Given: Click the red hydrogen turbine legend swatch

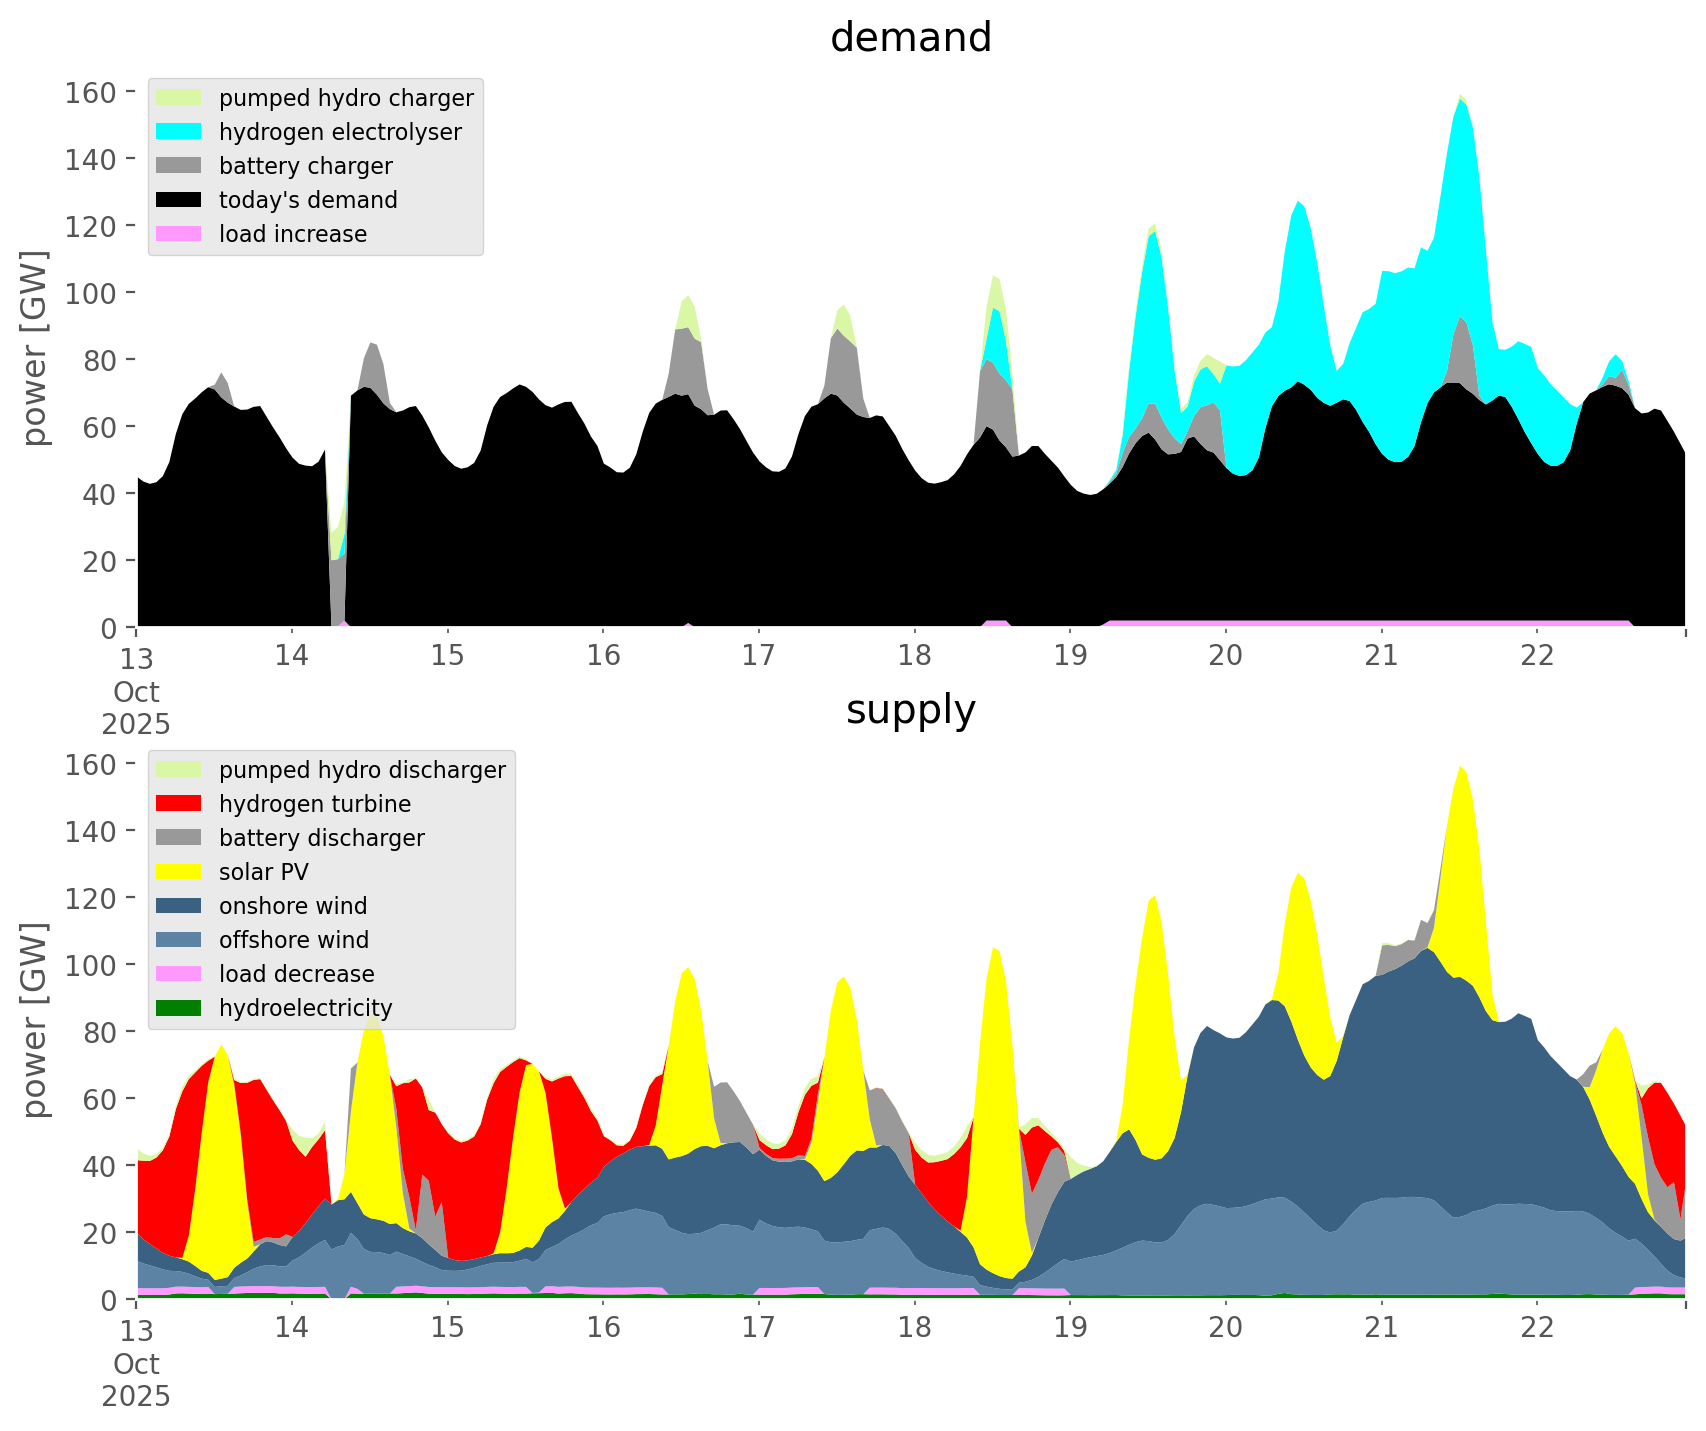Looking at the screenshot, I should pyautogui.click(x=179, y=804).
